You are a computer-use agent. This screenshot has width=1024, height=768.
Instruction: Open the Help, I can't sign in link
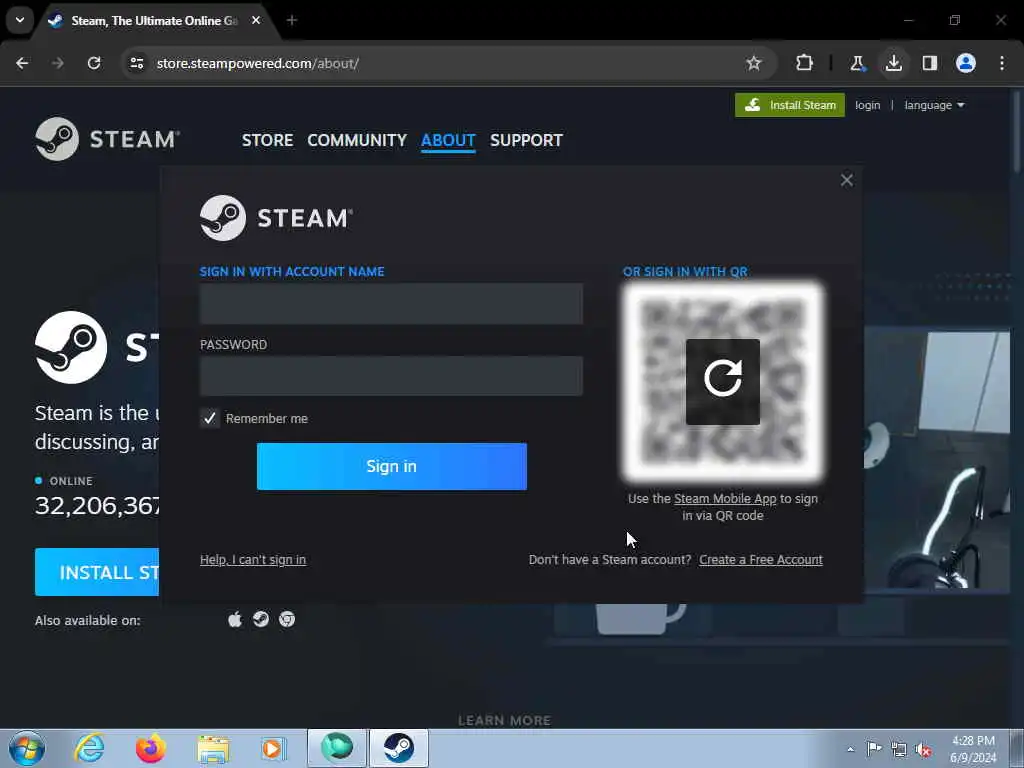click(253, 560)
